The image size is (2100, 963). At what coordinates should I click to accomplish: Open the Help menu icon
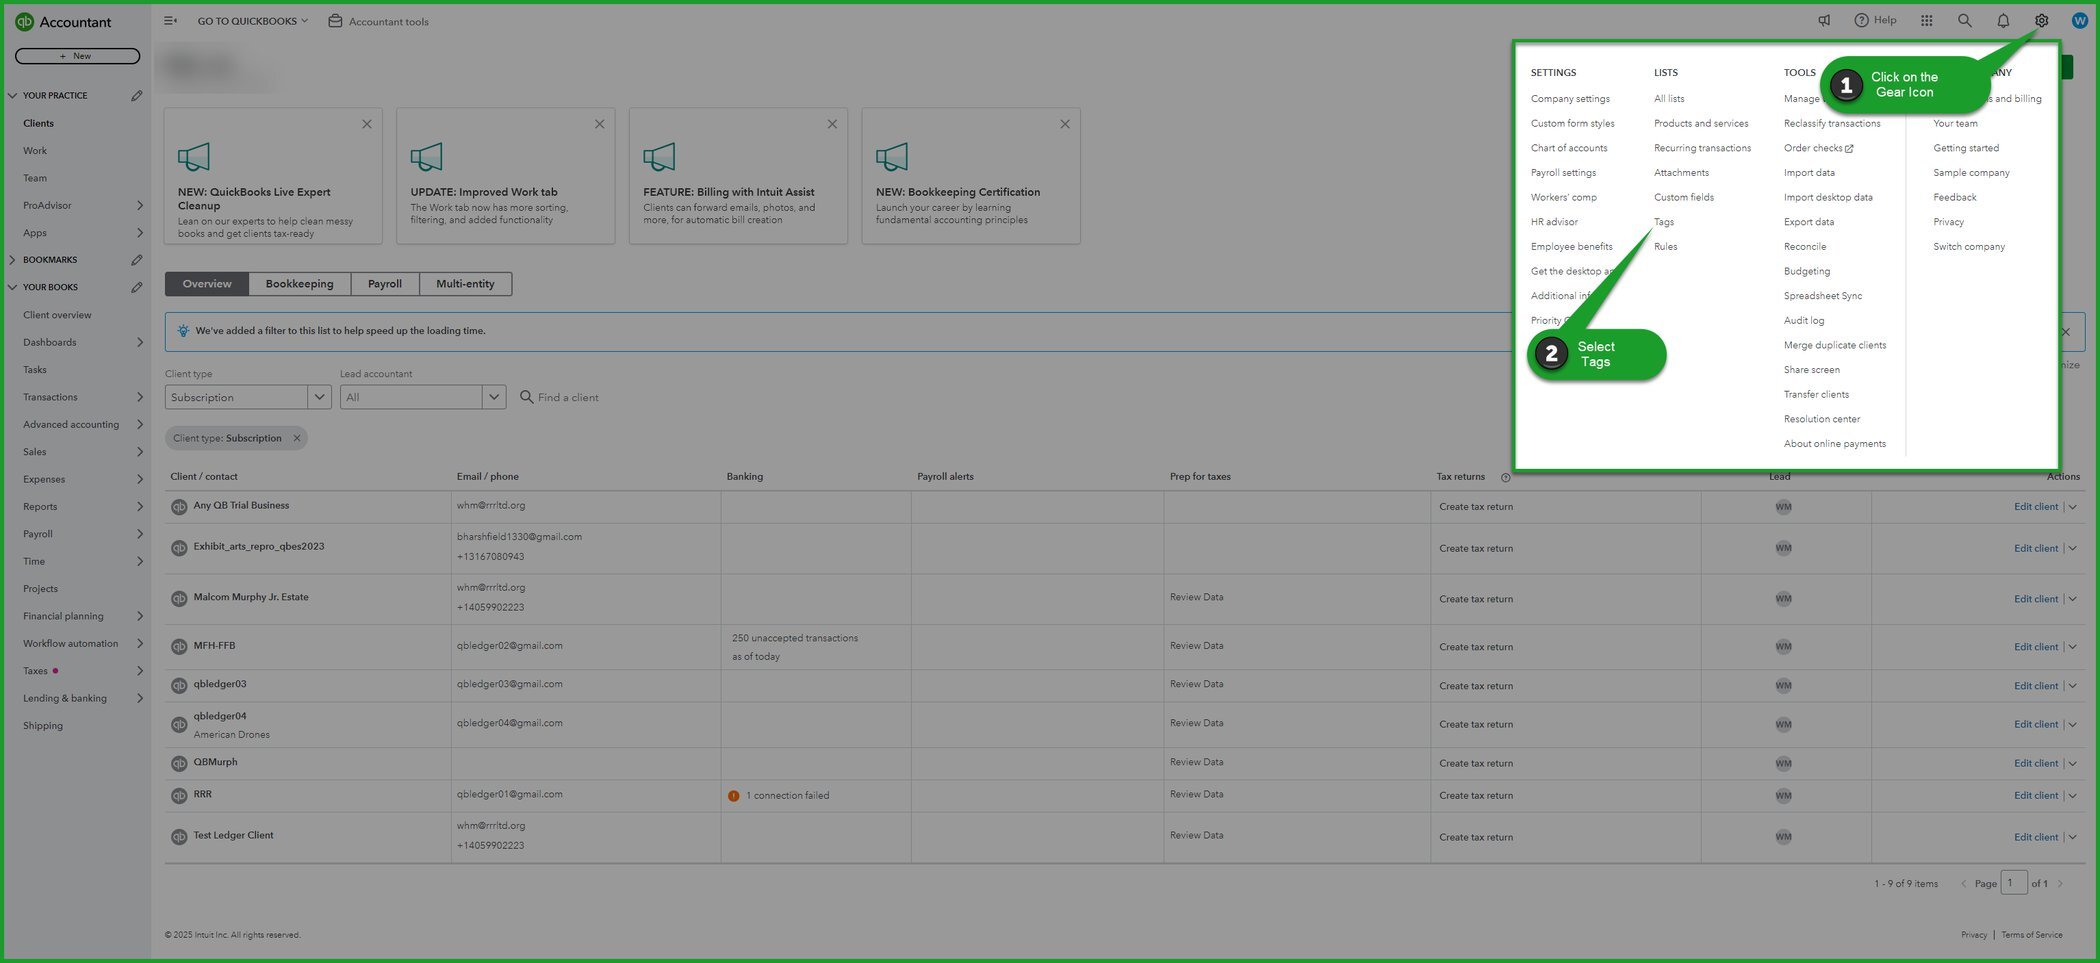[1875, 20]
